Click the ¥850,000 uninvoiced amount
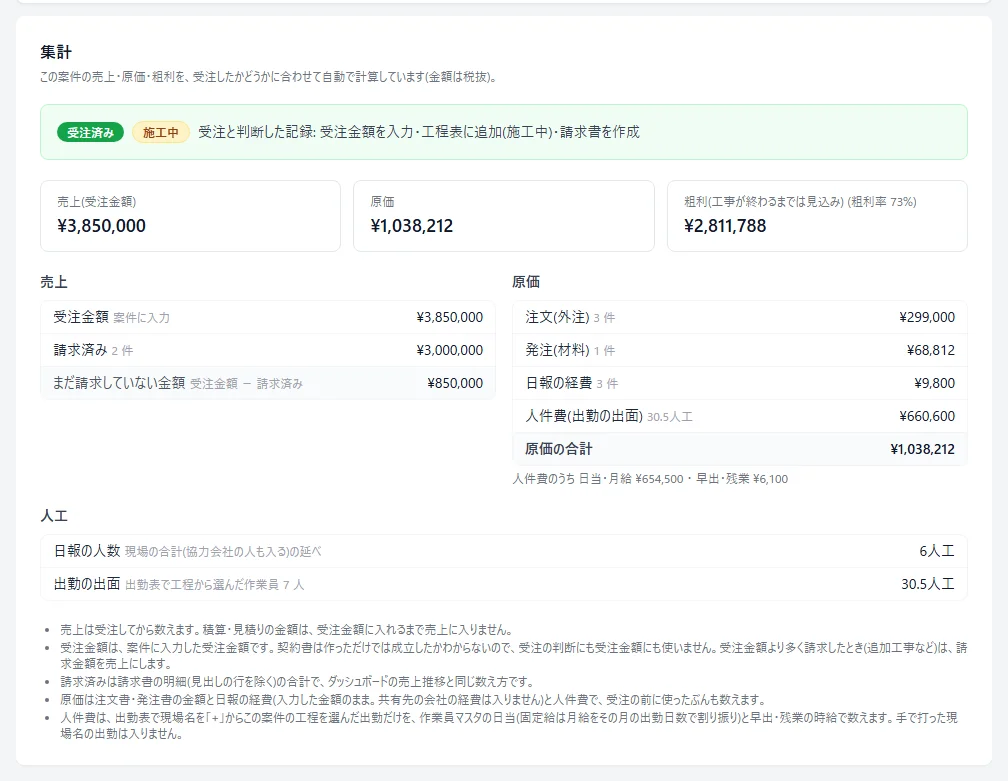The height and width of the screenshot is (781, 1008). (x=455, y=383)
